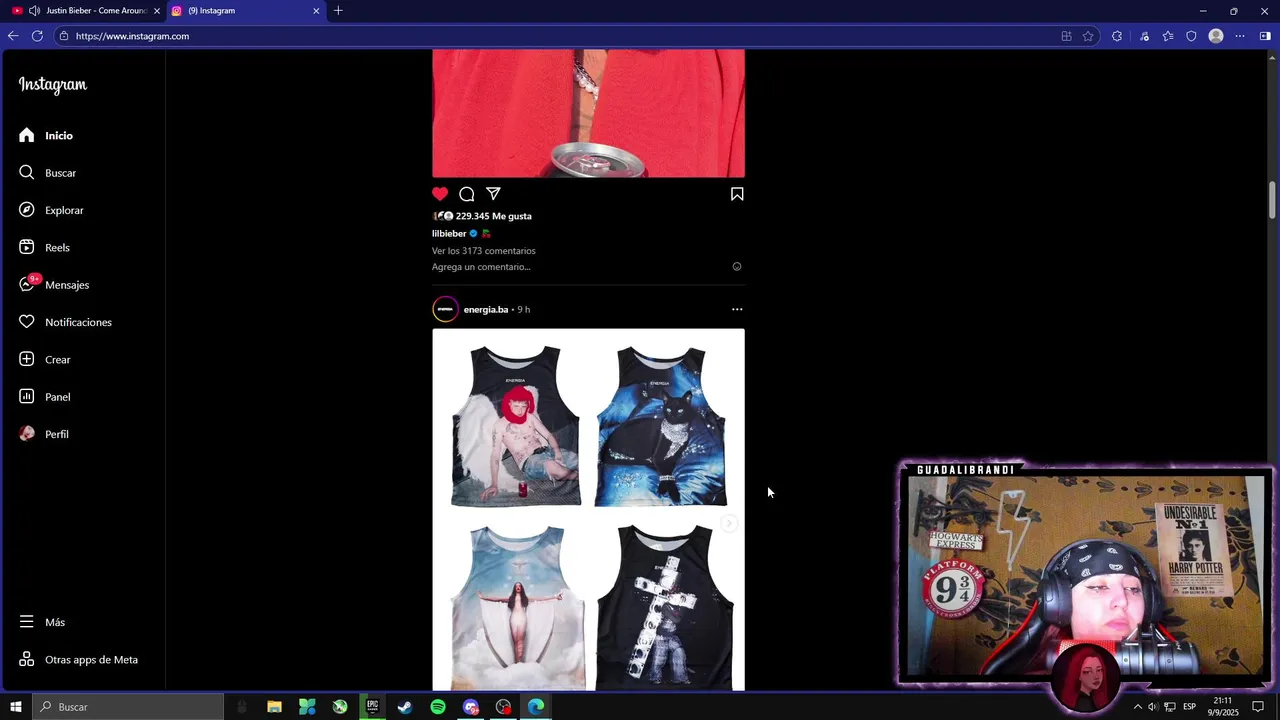Open Windows Start menu

point(16,707)
